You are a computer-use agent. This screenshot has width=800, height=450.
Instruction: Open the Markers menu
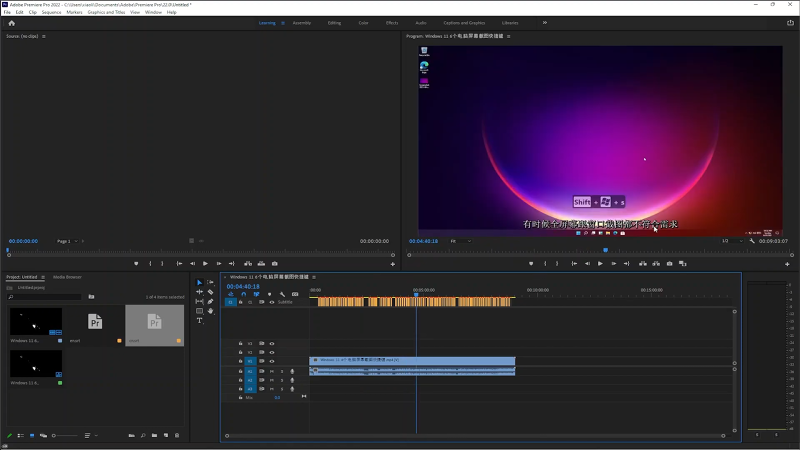[74, 12]
